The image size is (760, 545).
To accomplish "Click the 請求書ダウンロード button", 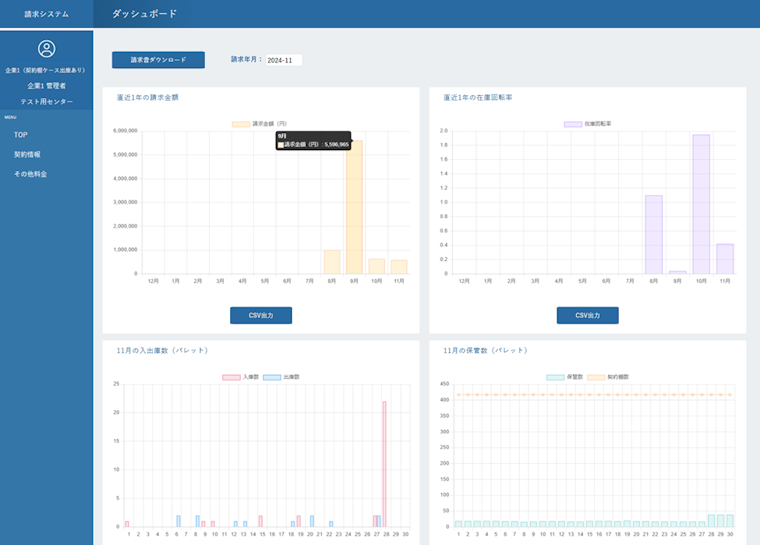I will (x=158, y=60).
